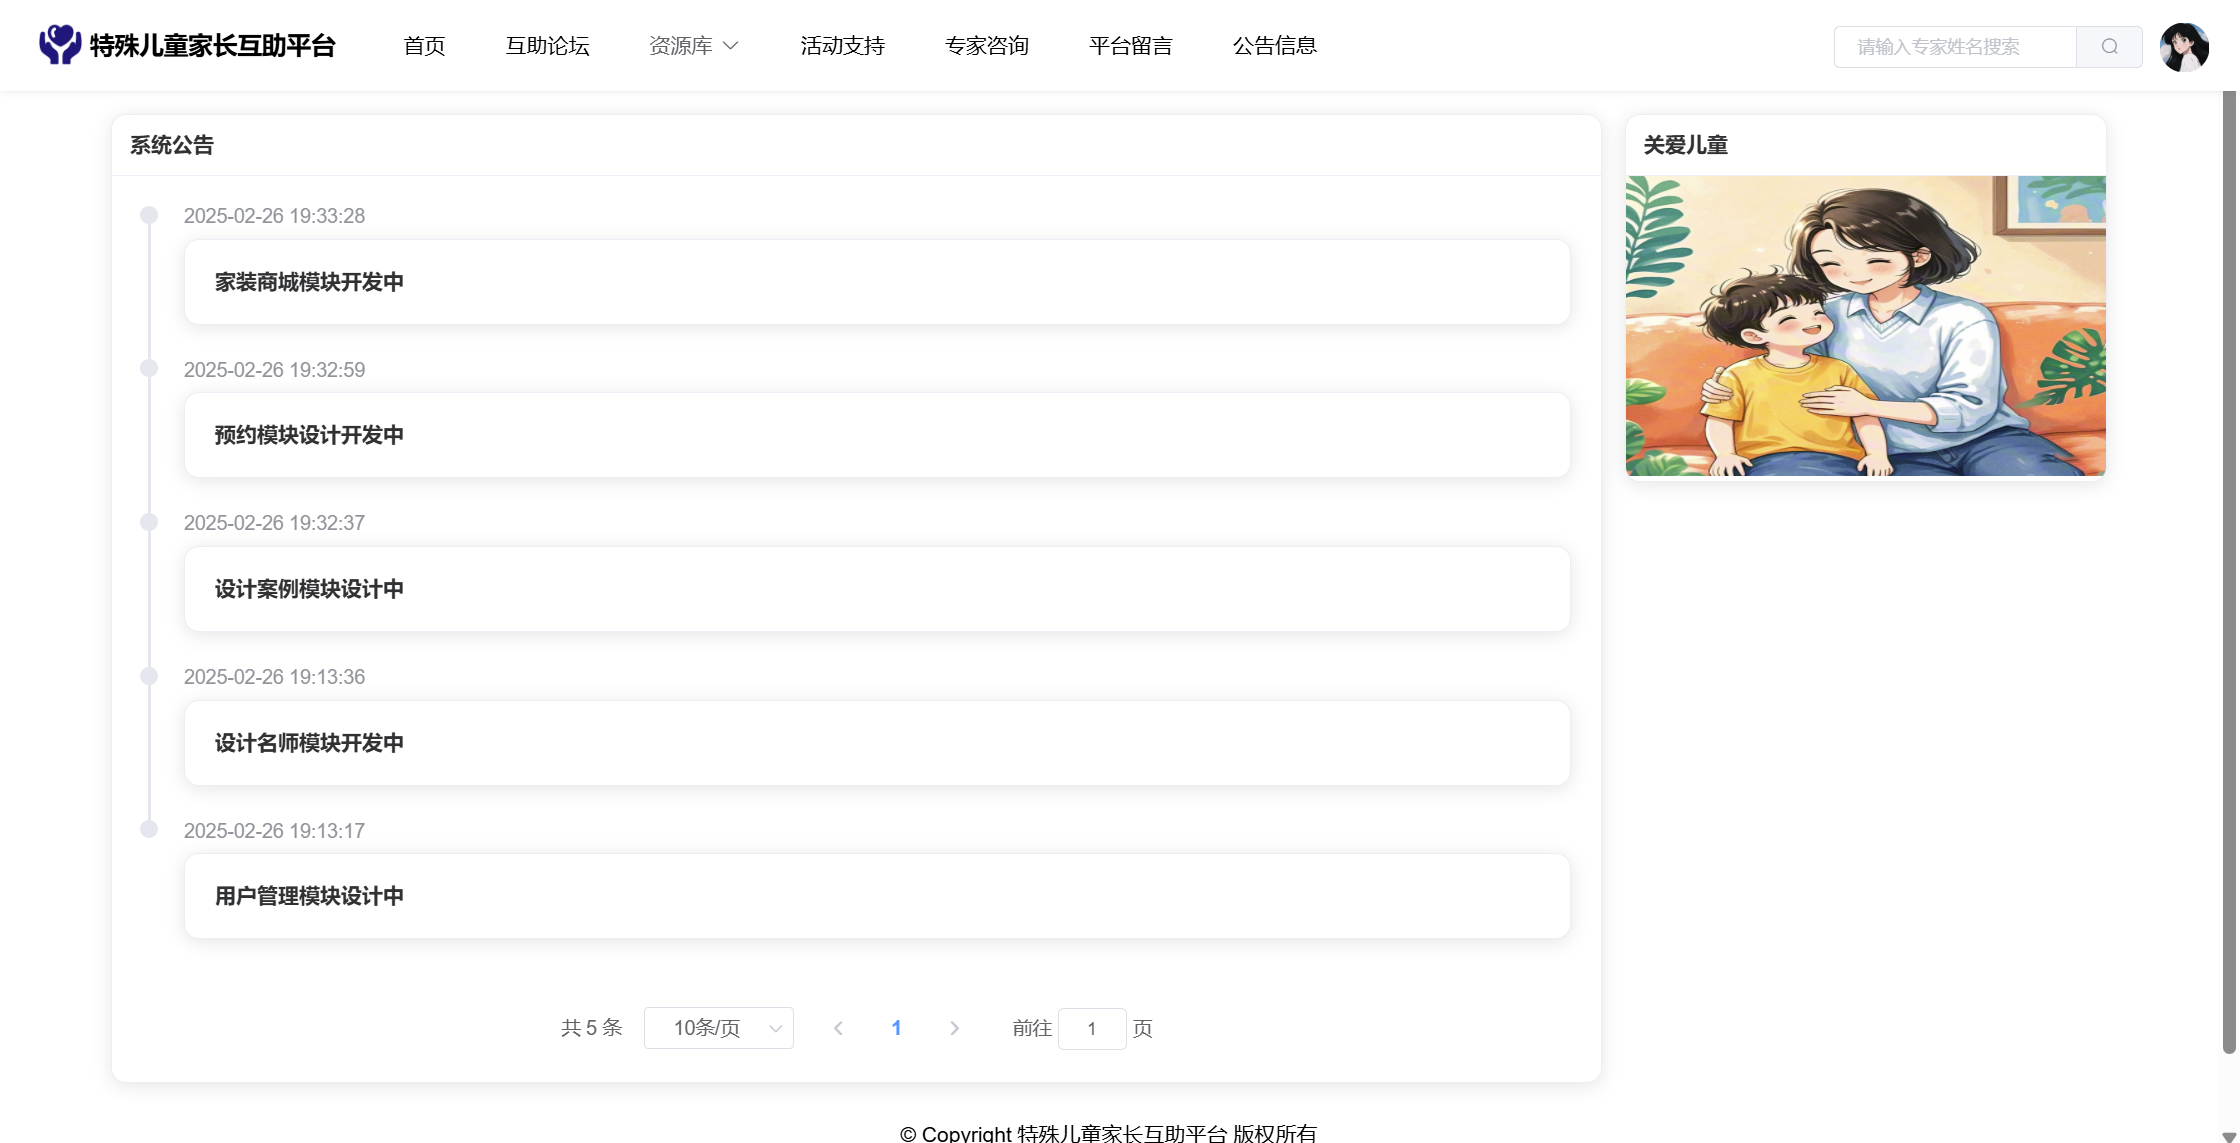Open the 公告信息 menu item
This screenshot has height=1143, width=2240.
click(x=1274, y=46)
